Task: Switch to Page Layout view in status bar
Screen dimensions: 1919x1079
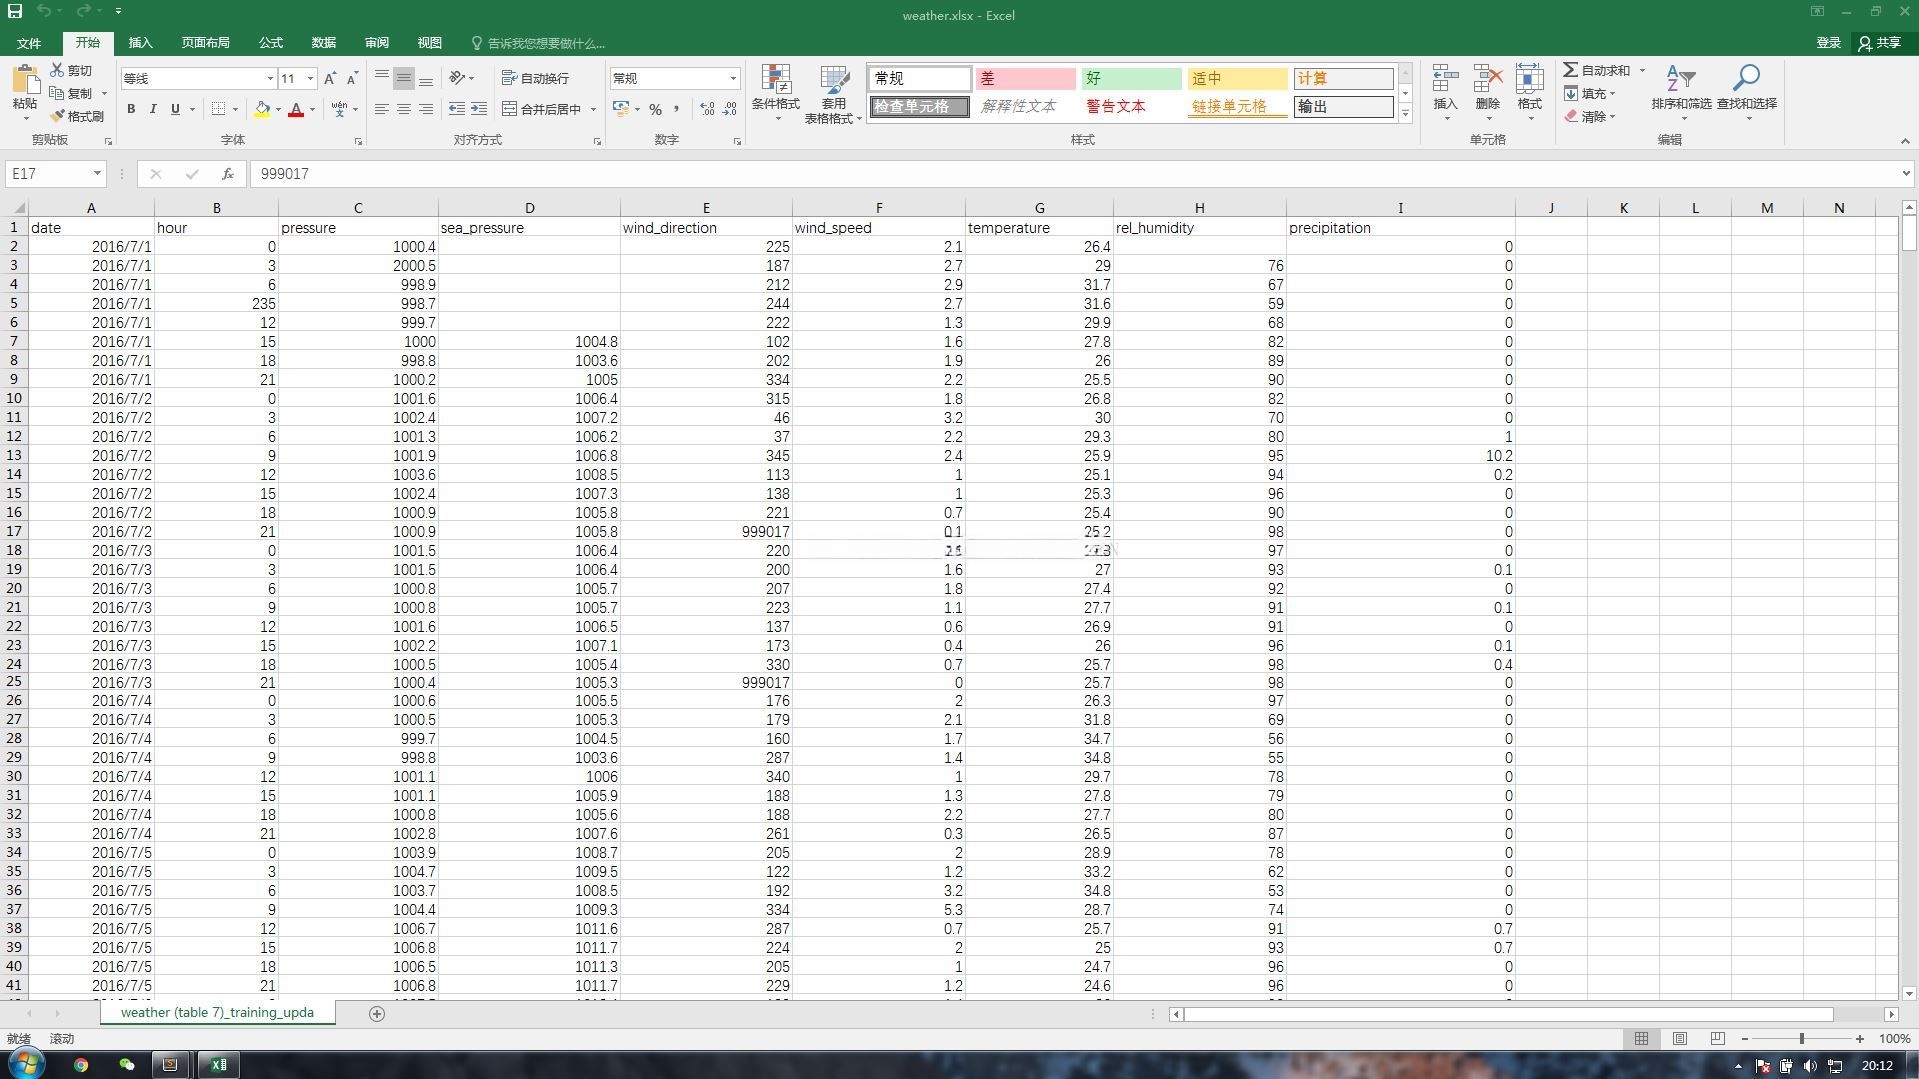Action: (1680, 1039)
